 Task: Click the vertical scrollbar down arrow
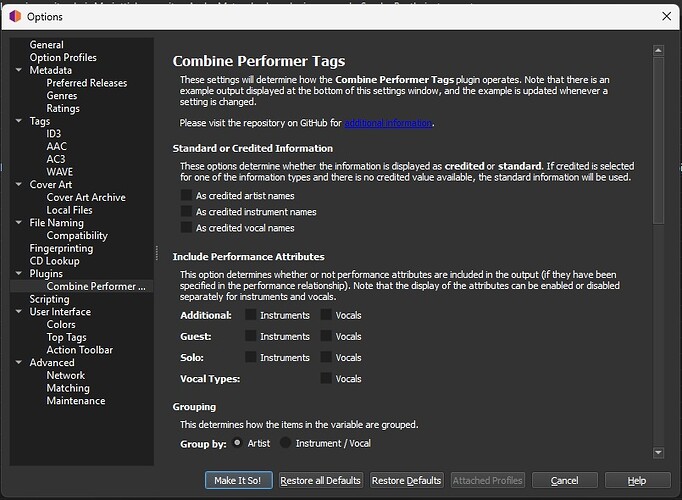[658, 453]
